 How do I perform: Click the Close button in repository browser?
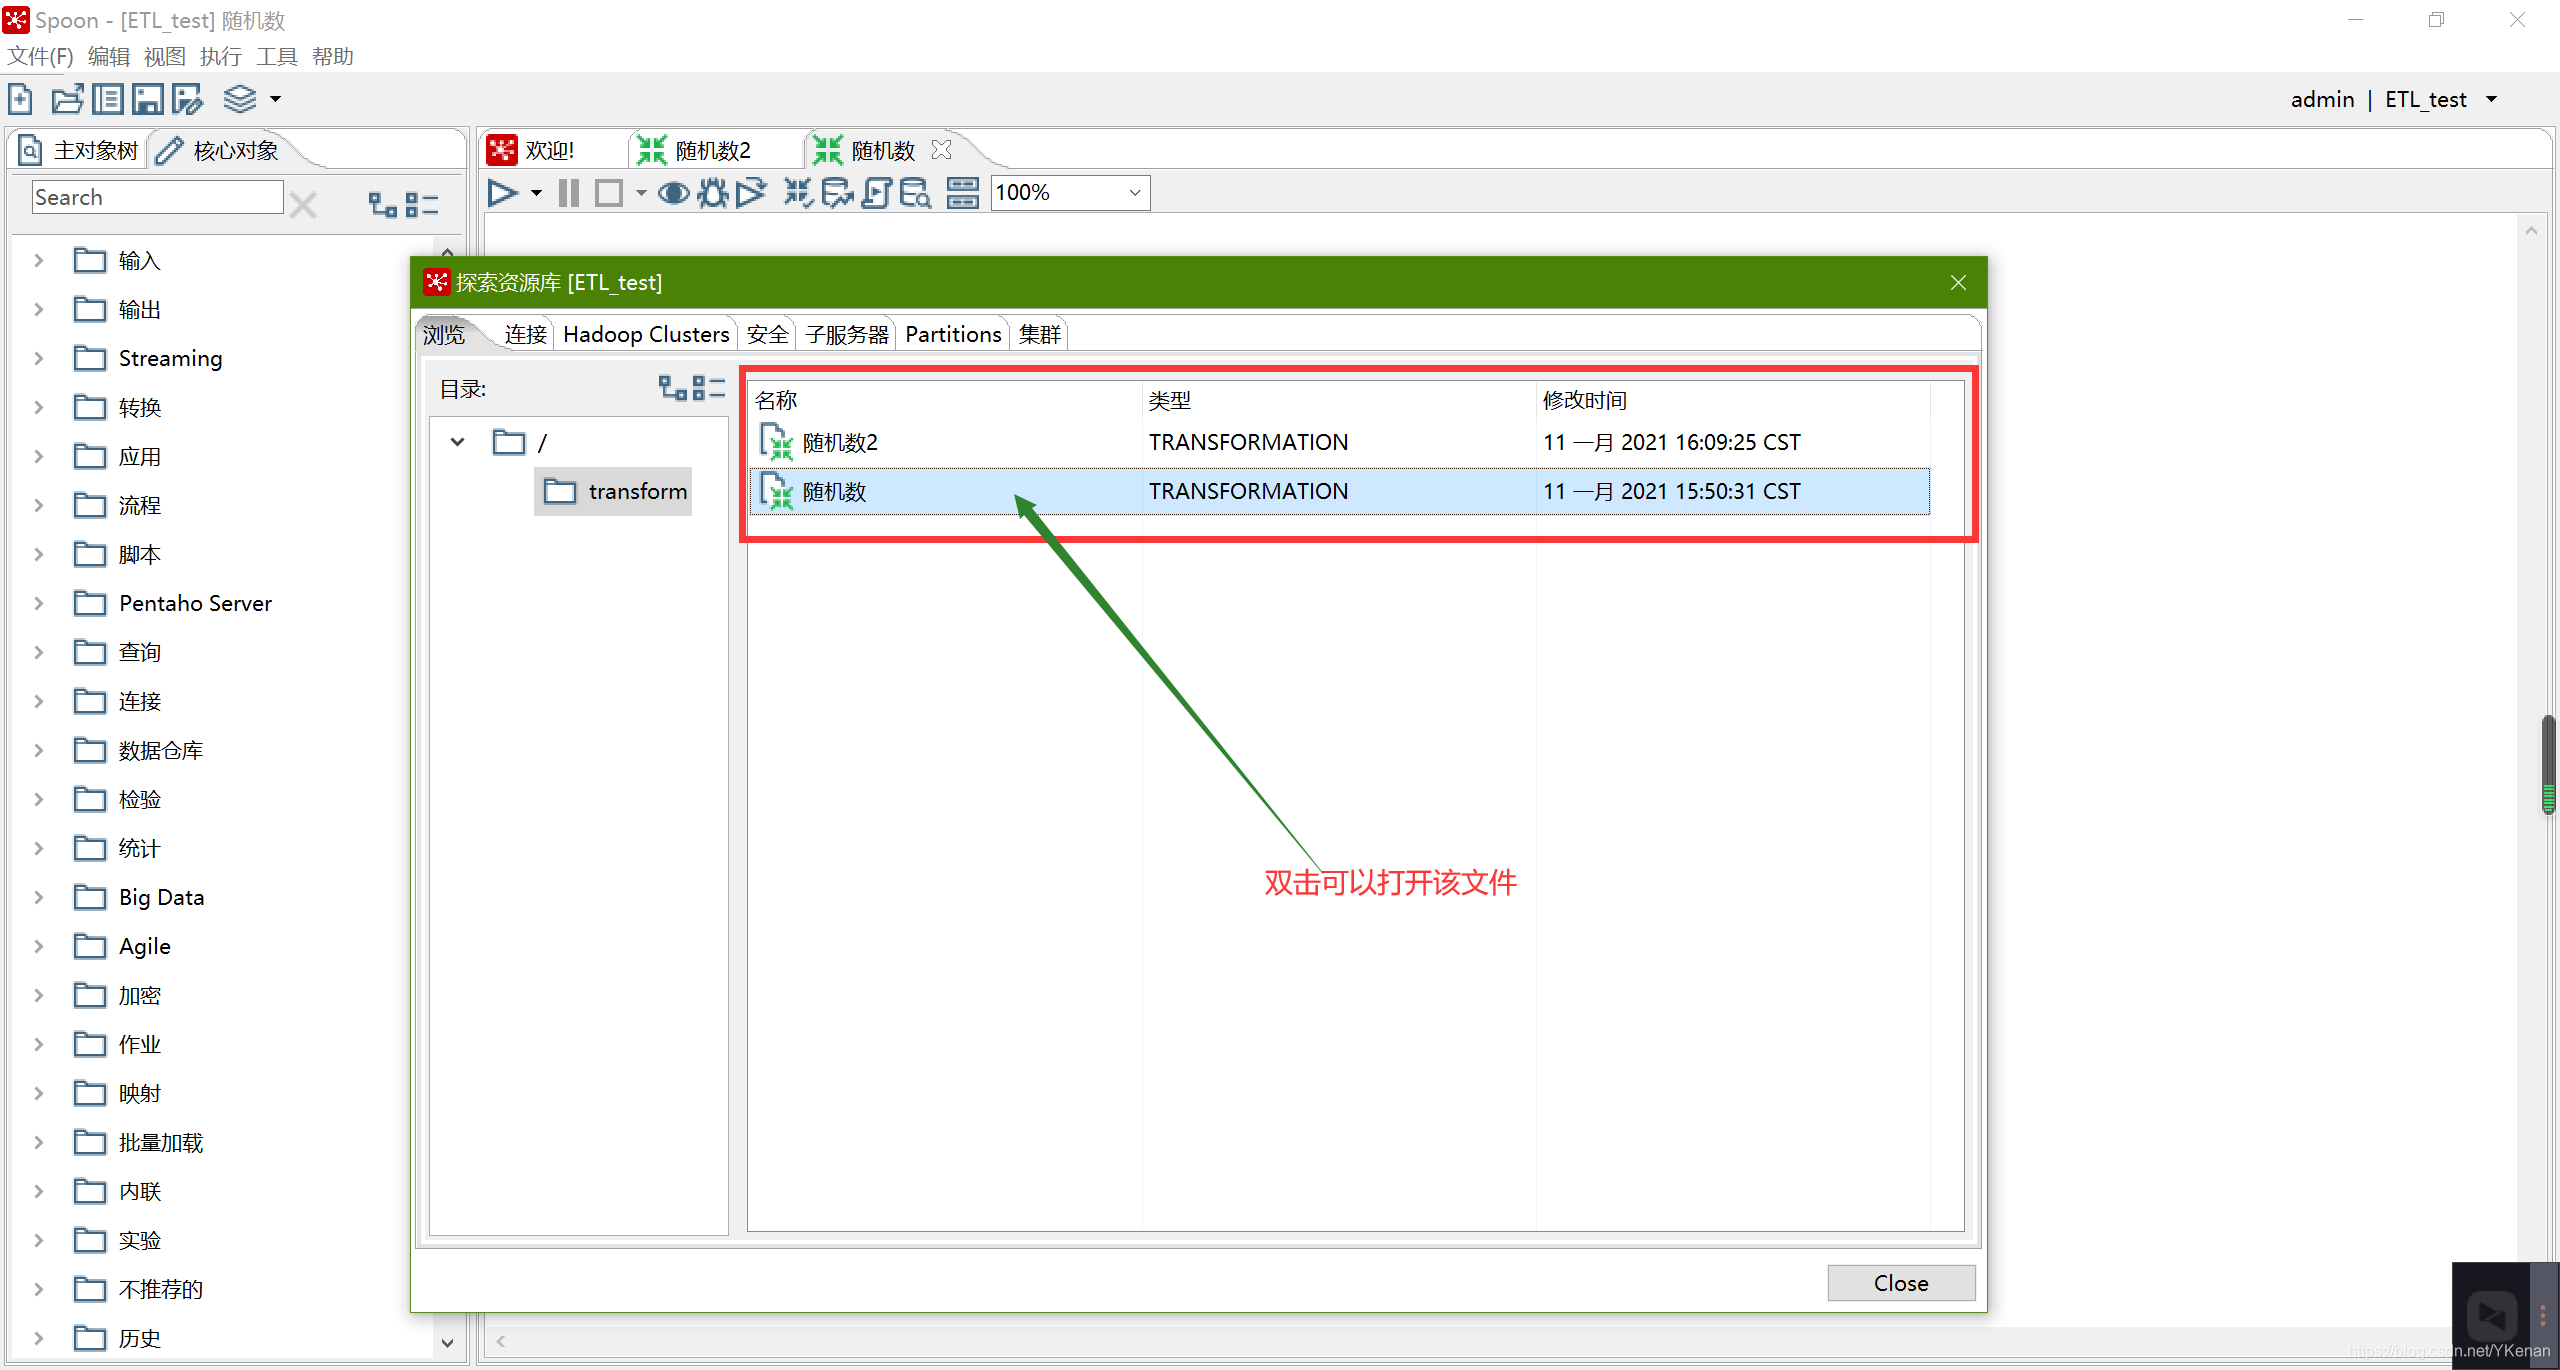pos(1900,1282)
